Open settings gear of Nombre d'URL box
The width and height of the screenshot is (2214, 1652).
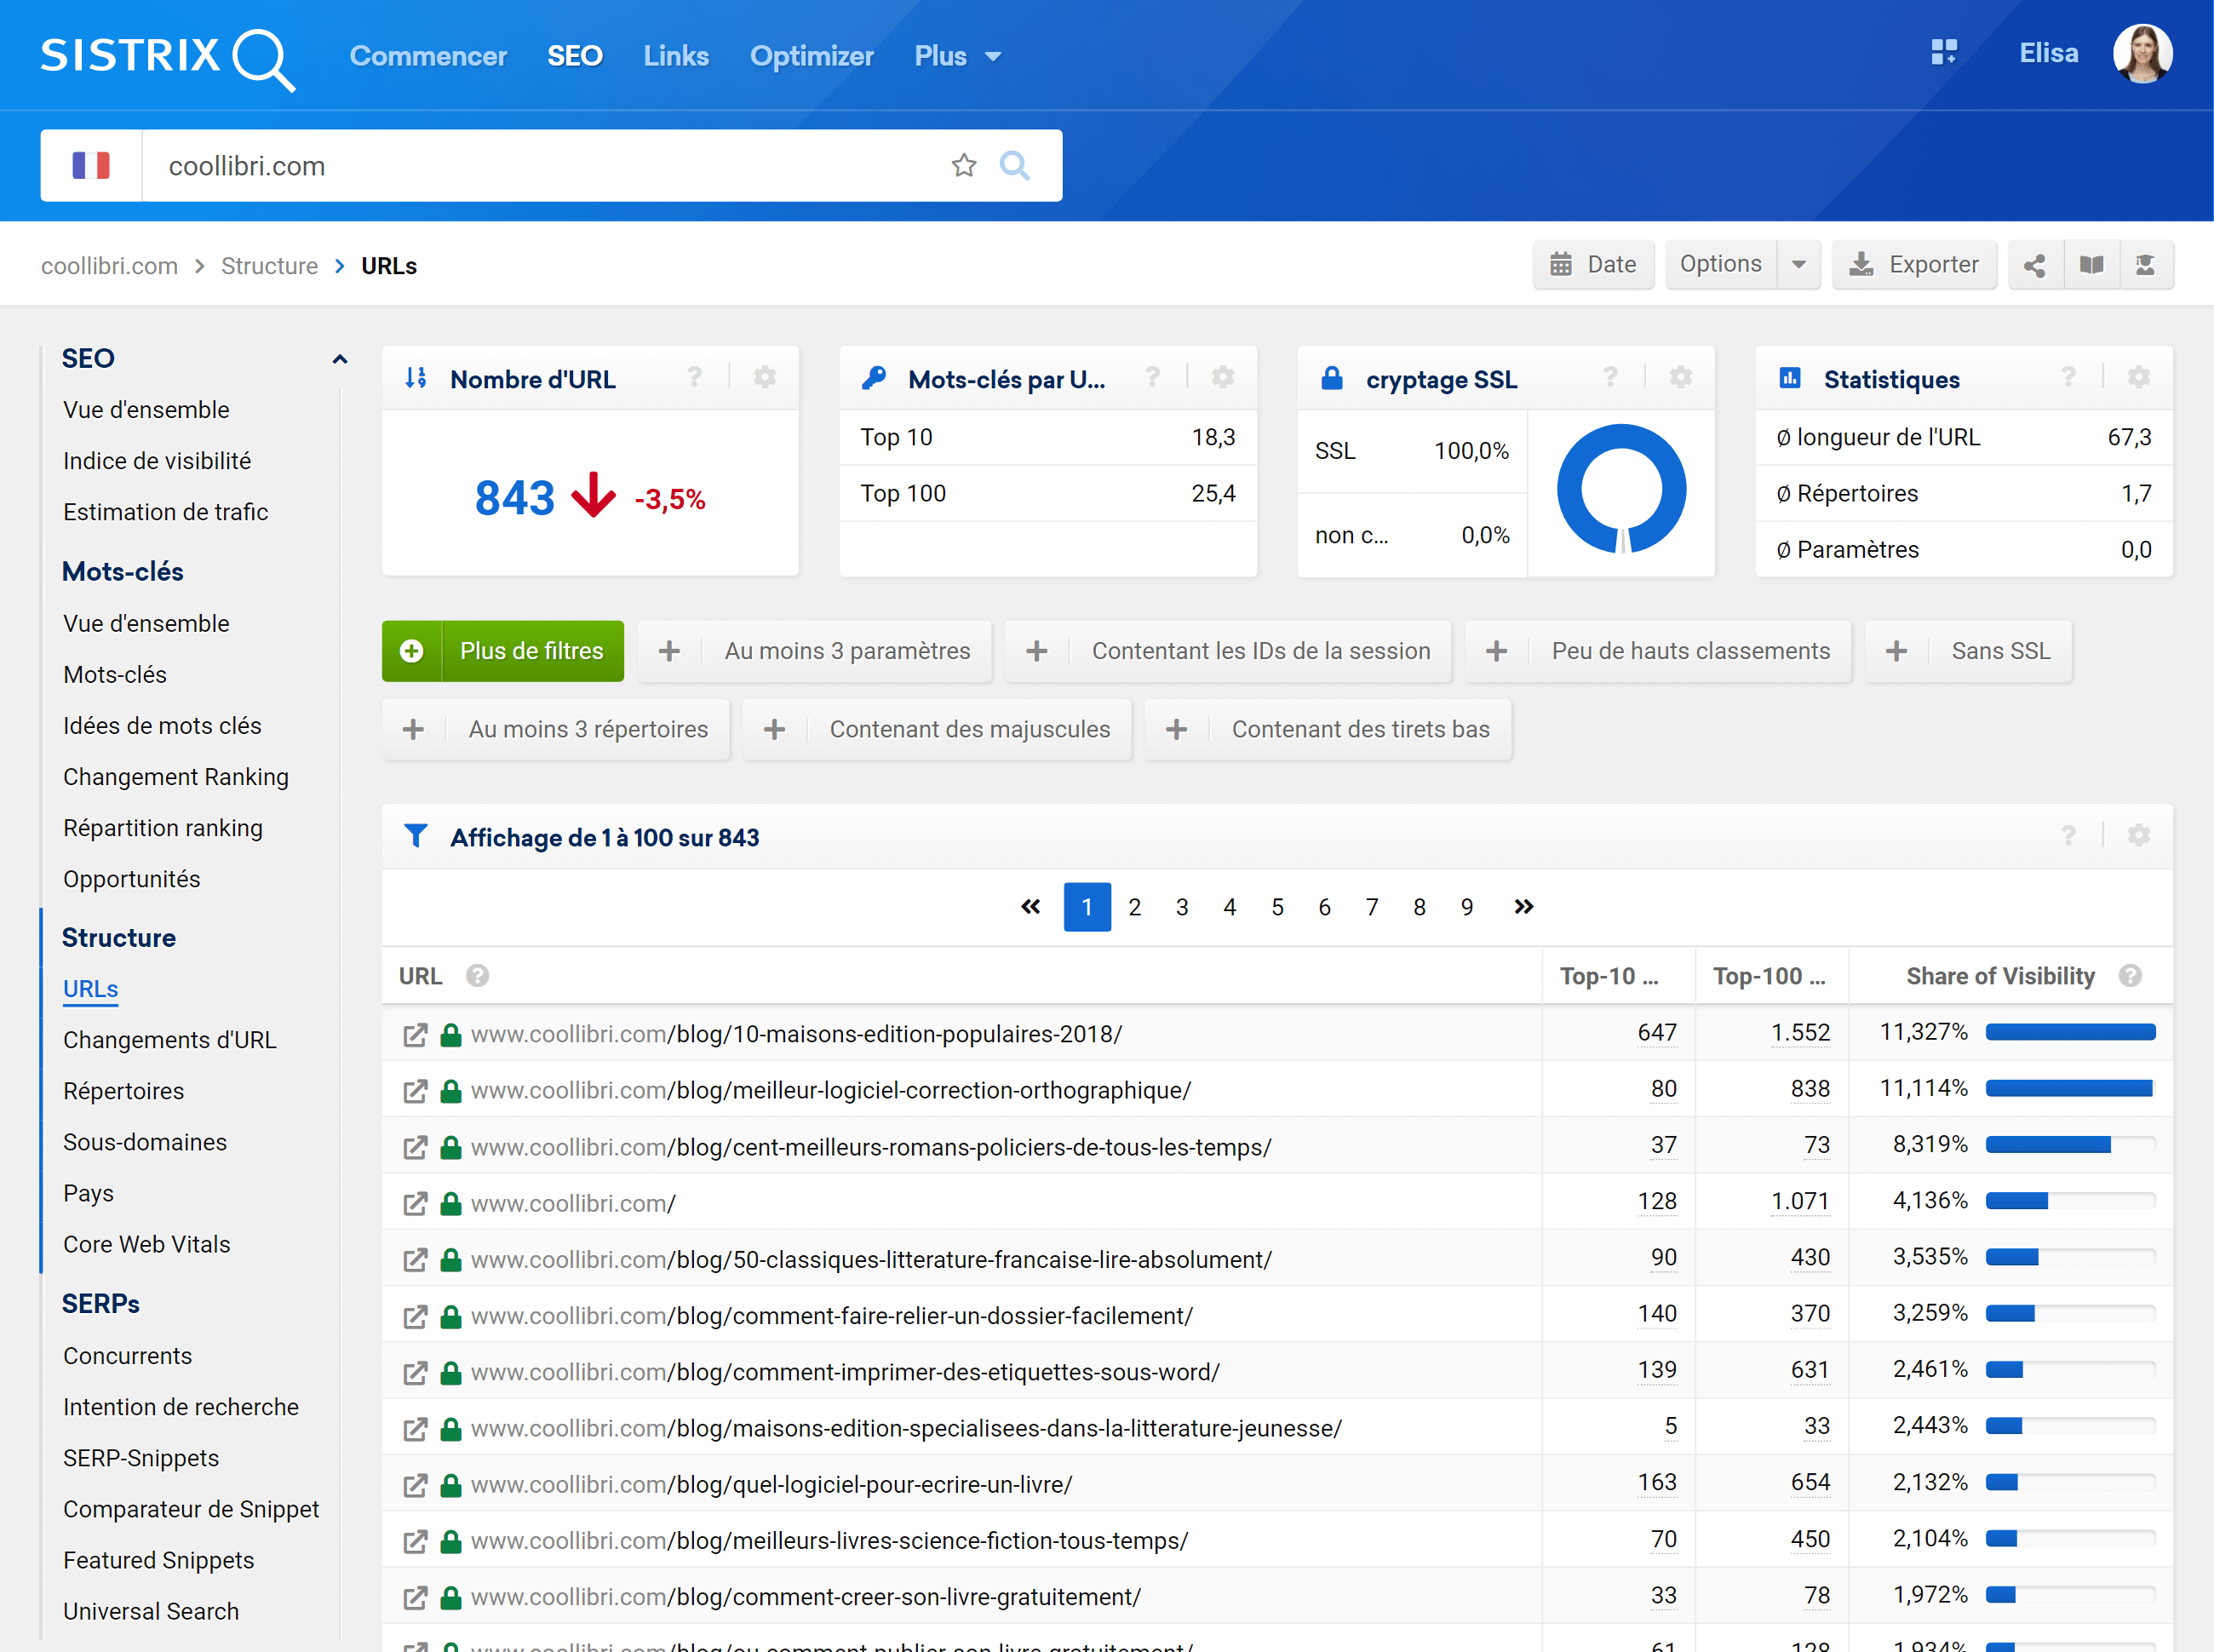point(765,377)
